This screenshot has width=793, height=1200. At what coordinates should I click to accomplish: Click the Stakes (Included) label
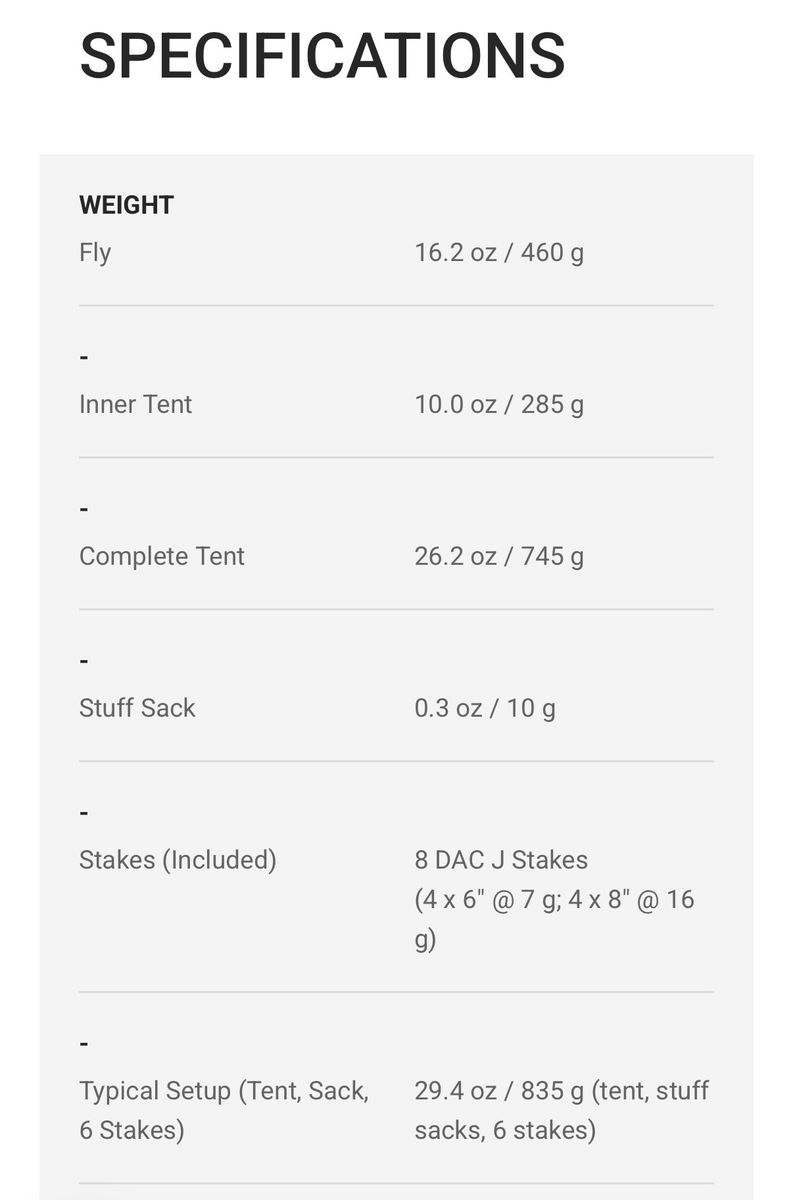[x=177, y=860]
